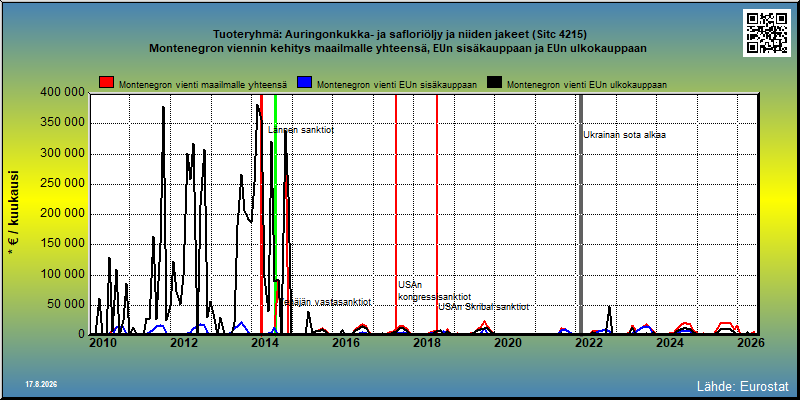Click the x-axis year label 2024

(669, 343)
